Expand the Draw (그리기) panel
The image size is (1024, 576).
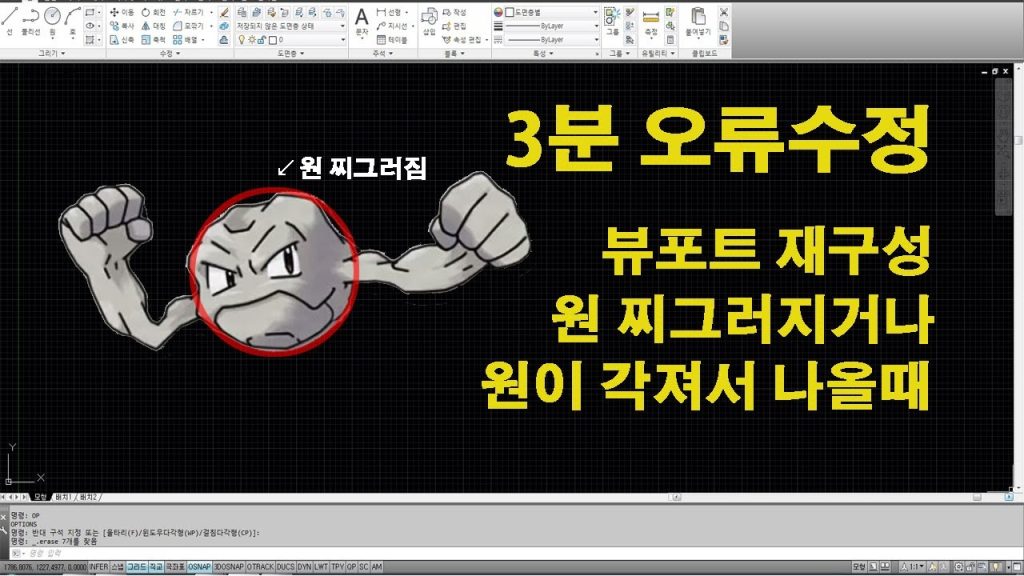pos(50,53)
